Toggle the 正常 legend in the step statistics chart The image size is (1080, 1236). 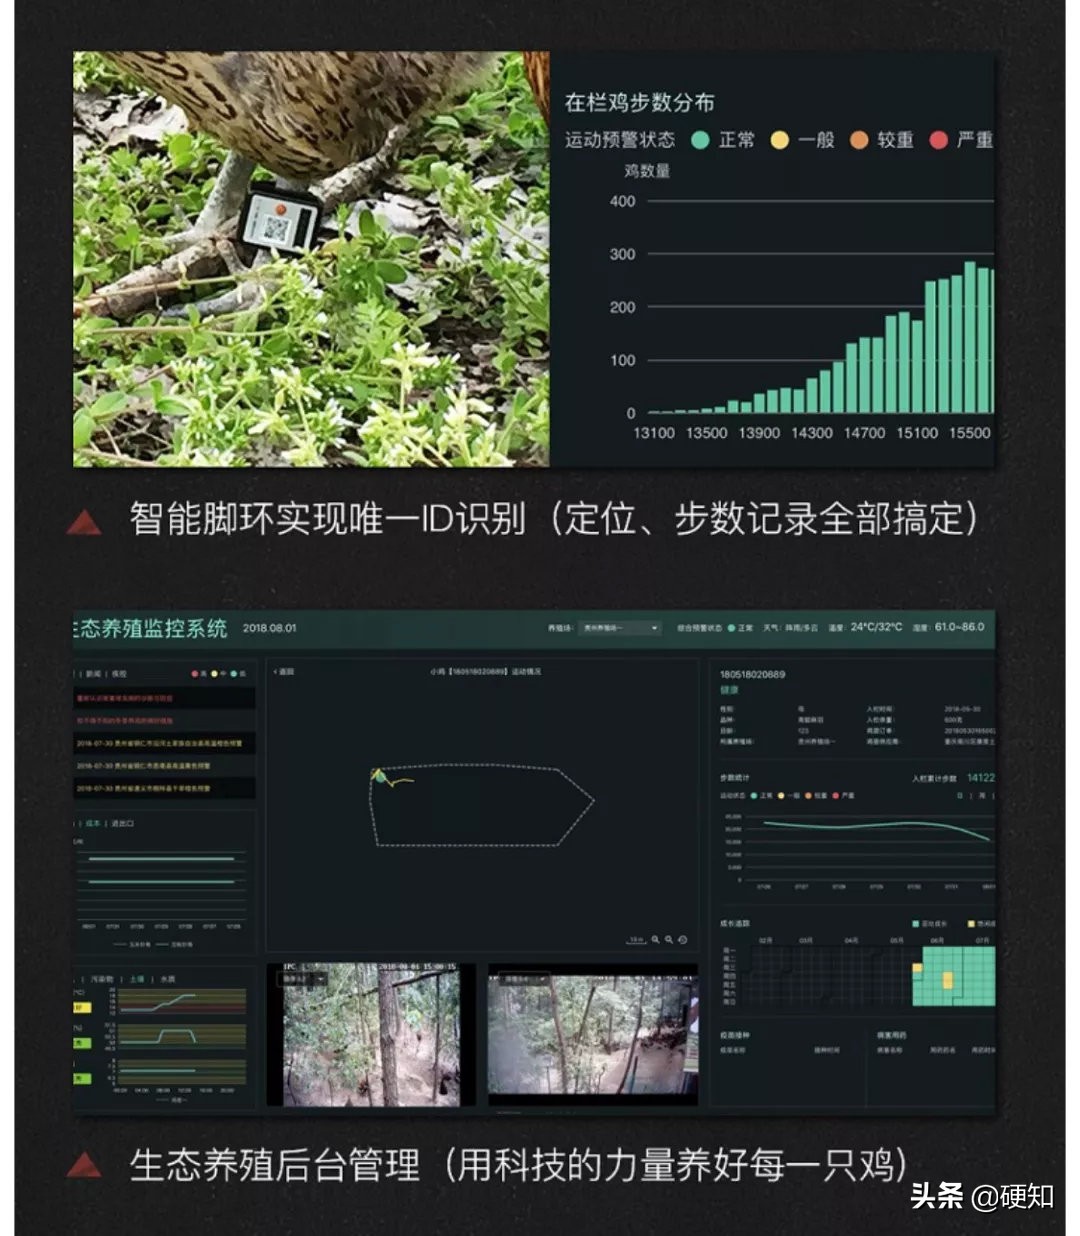tap(753, 796)
